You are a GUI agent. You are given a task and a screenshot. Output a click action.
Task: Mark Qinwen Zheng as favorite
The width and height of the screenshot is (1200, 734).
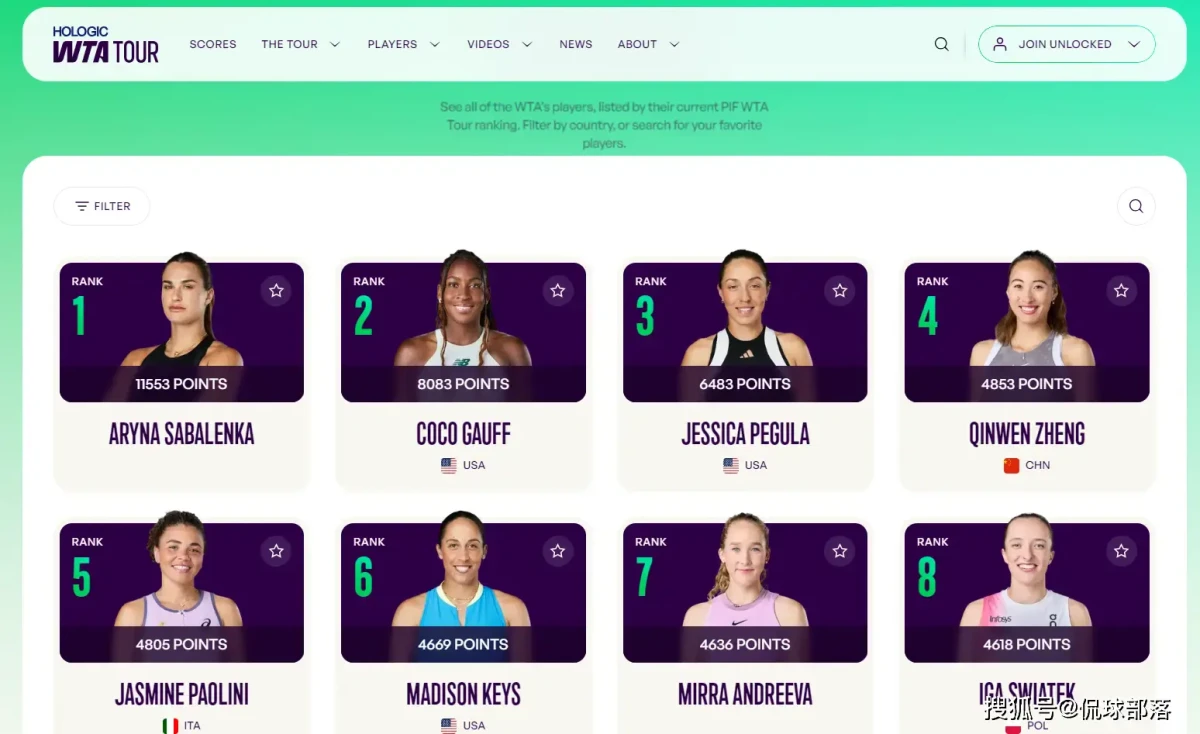click(x=1121, y=290)
